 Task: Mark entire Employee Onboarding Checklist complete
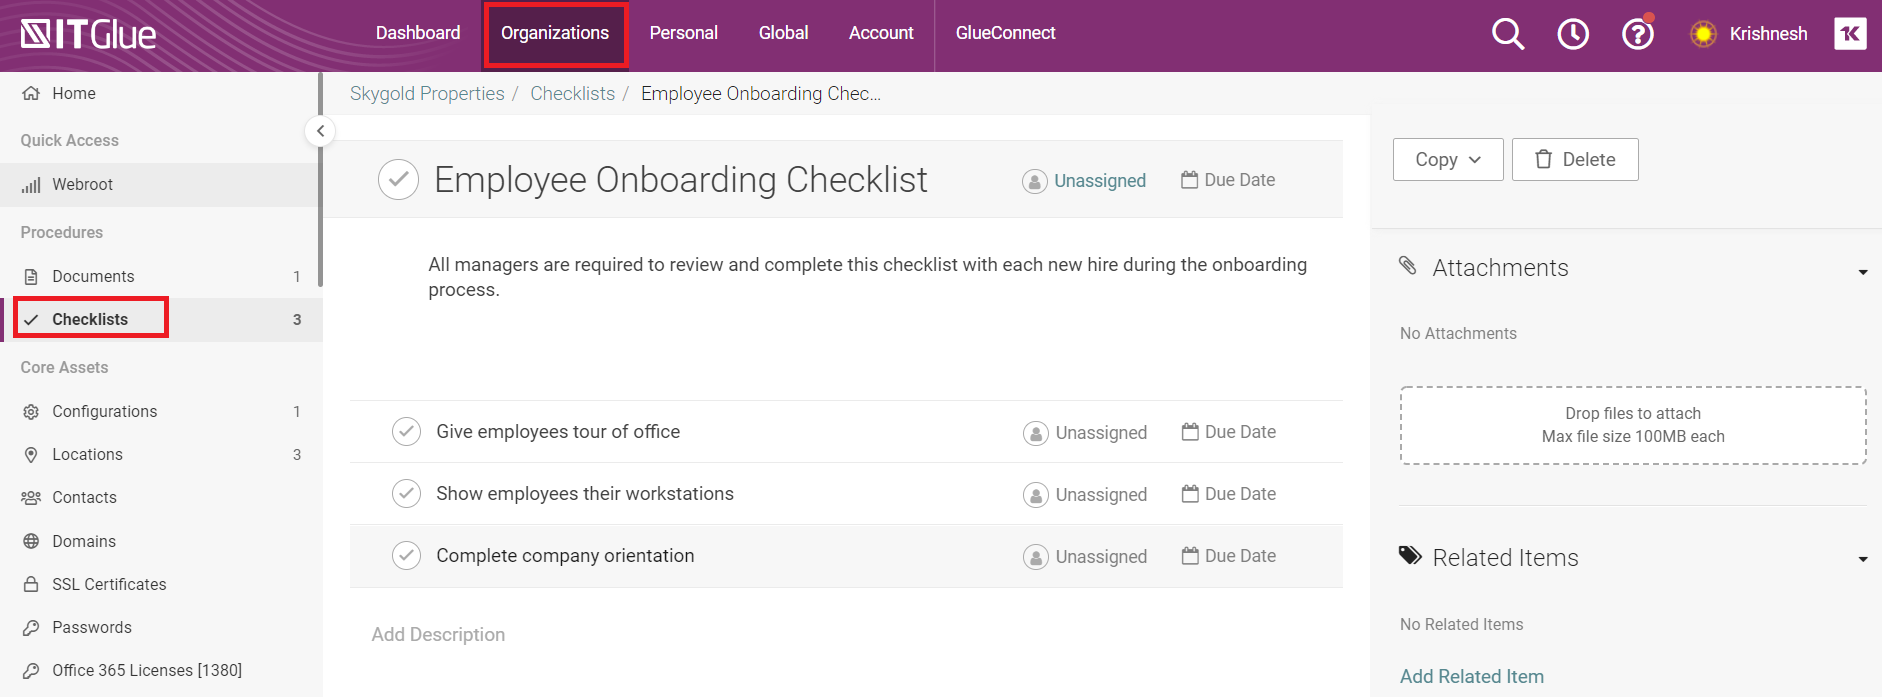coord(398,180)
